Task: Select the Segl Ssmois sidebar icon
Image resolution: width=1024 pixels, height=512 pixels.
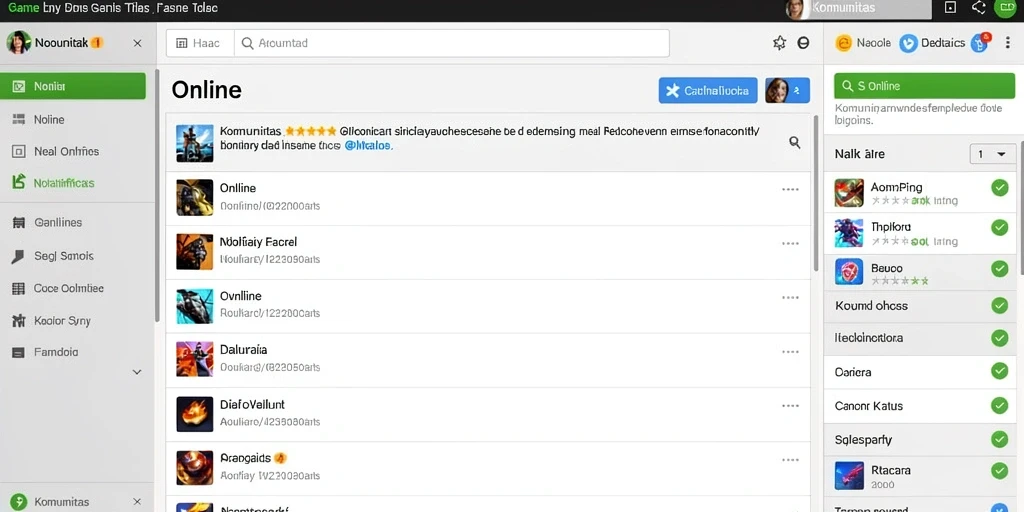Action: tap(18, 256)
